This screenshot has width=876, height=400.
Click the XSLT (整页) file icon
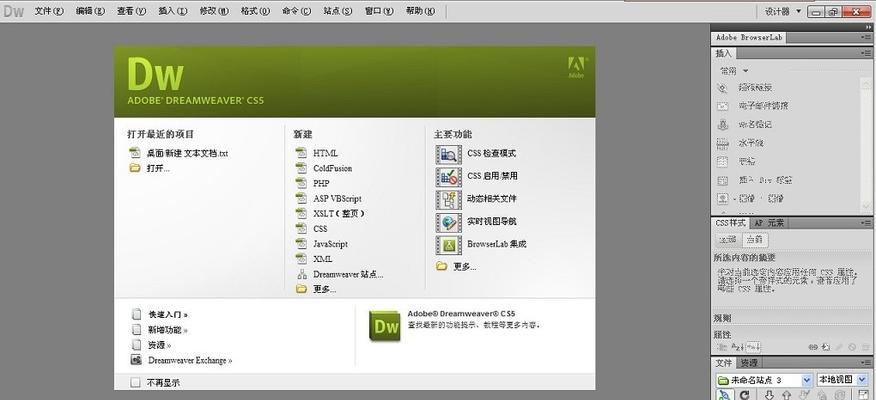tap(302, 213)
